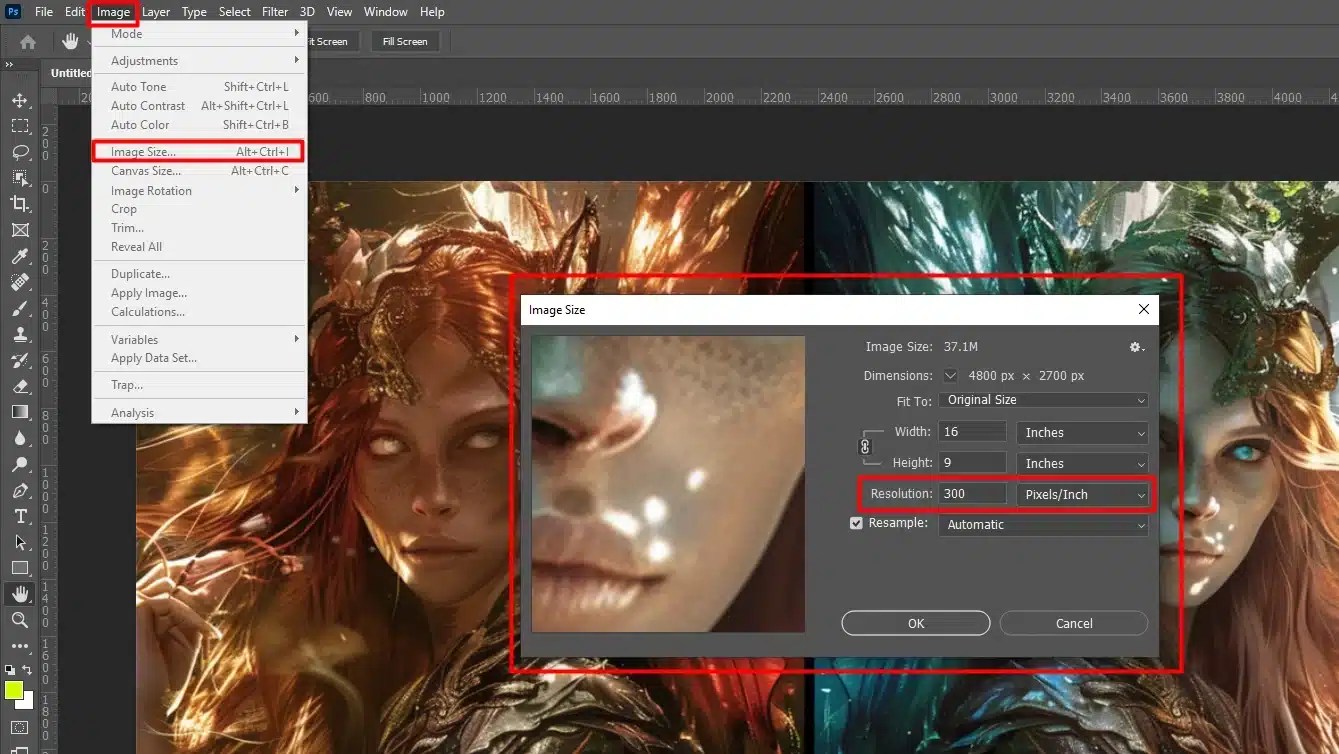
Task: Select the Crop tool in toolbar
Action: click(19, 204)
